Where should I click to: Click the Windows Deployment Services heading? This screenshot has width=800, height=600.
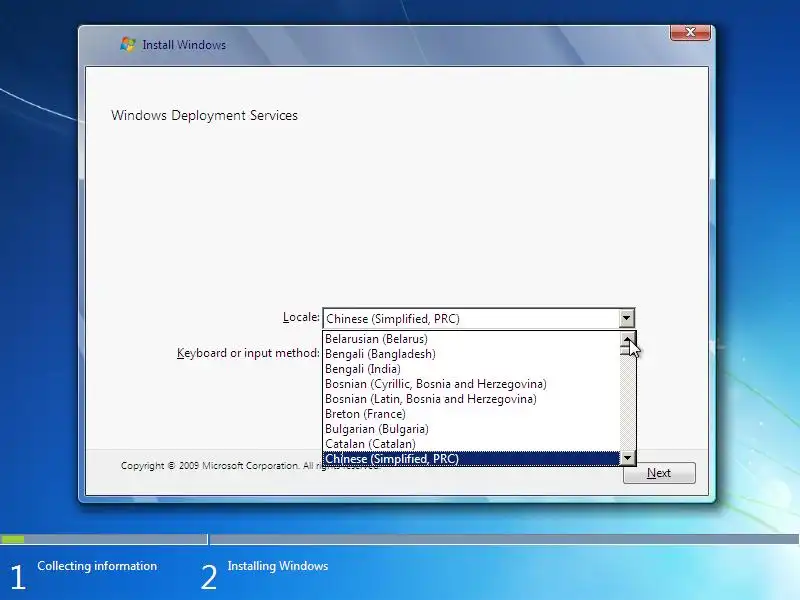204,115
